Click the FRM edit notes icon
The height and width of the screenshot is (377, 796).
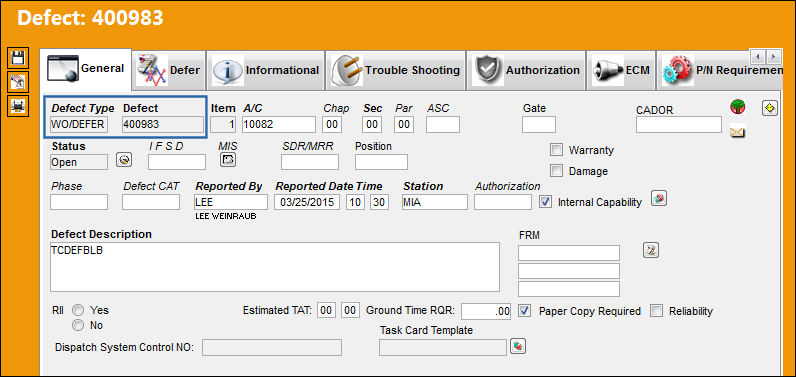[651, 250]
